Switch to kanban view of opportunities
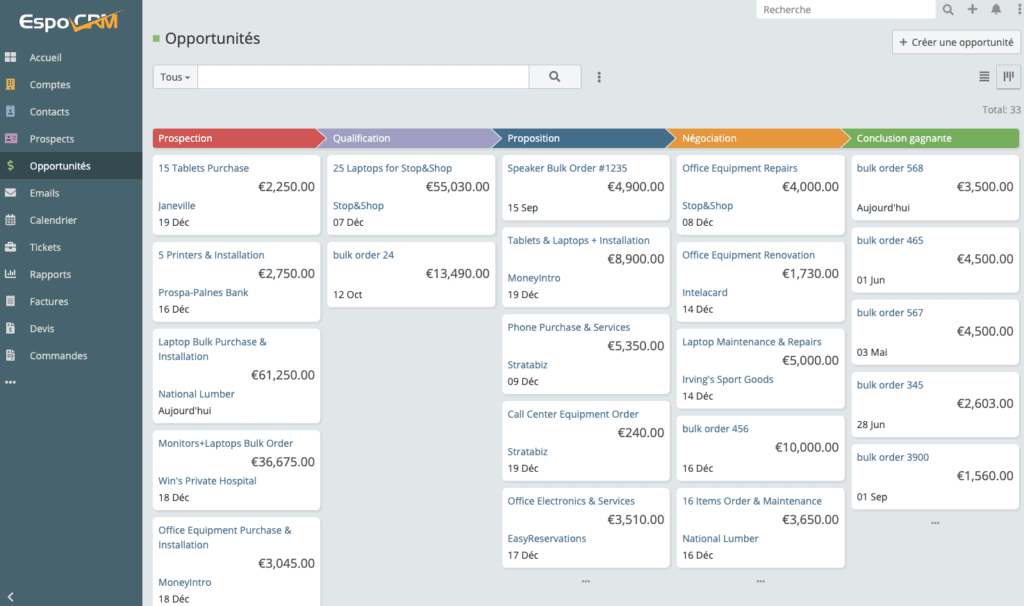The image size is (1024, 606). coord(1007,76)
